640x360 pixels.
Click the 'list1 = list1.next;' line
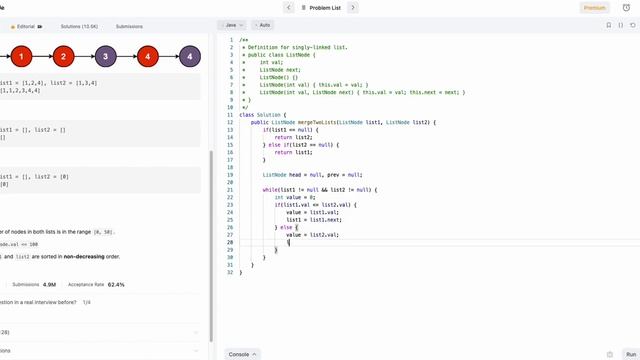(x=314, y=220)
